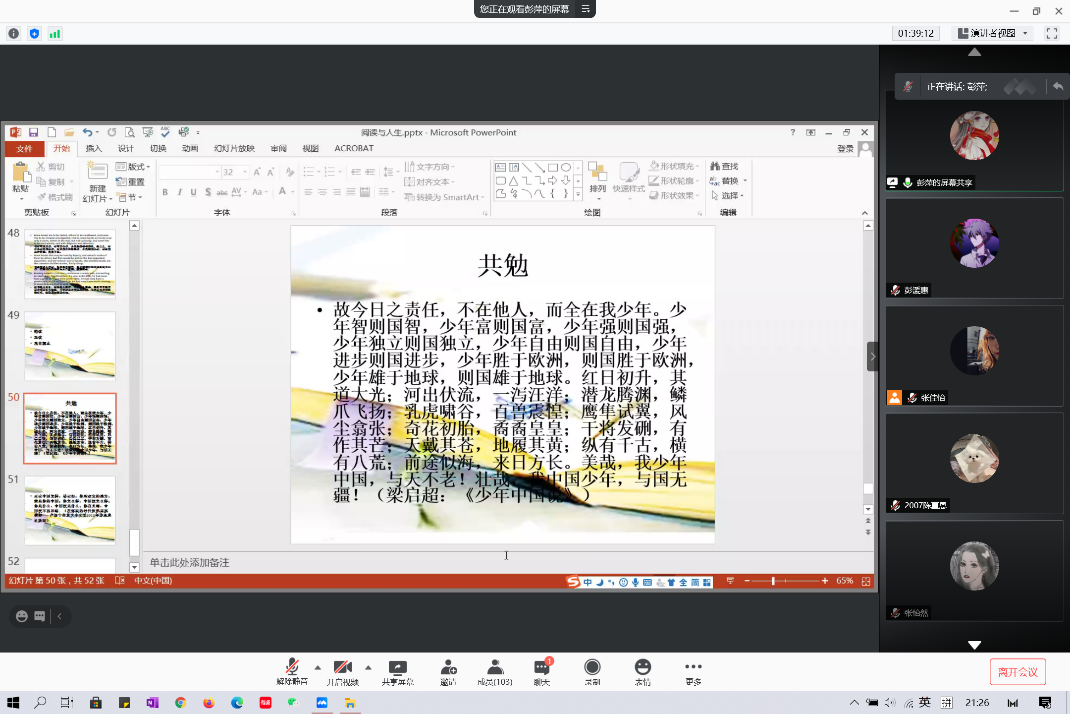Toggle the microphone unmute button
This screenshot has width=1070, height=714.
pos(292,668)
